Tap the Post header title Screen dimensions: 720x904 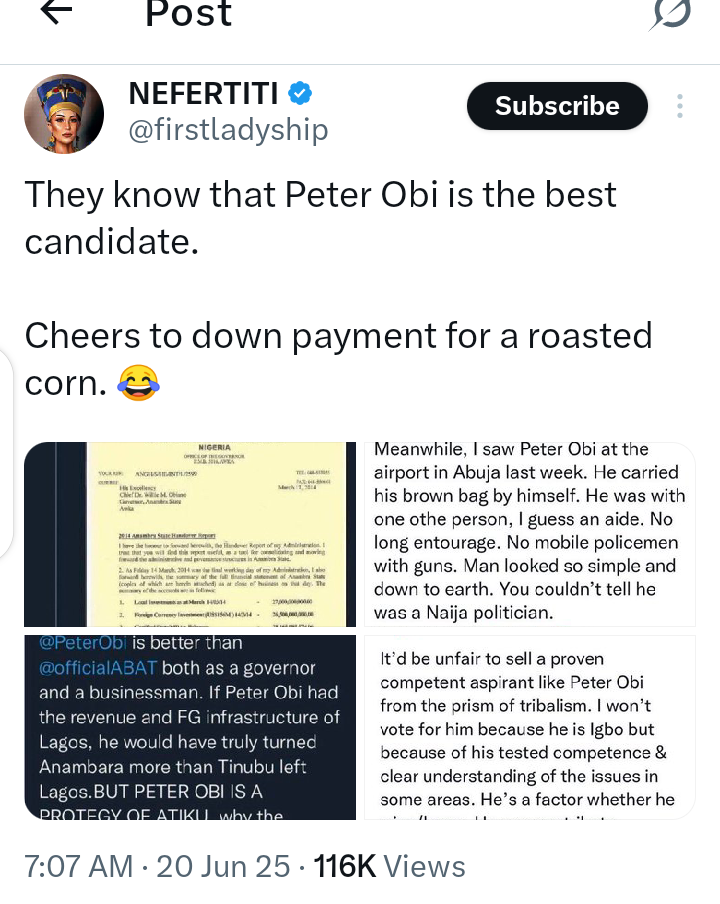coord(189,14)
